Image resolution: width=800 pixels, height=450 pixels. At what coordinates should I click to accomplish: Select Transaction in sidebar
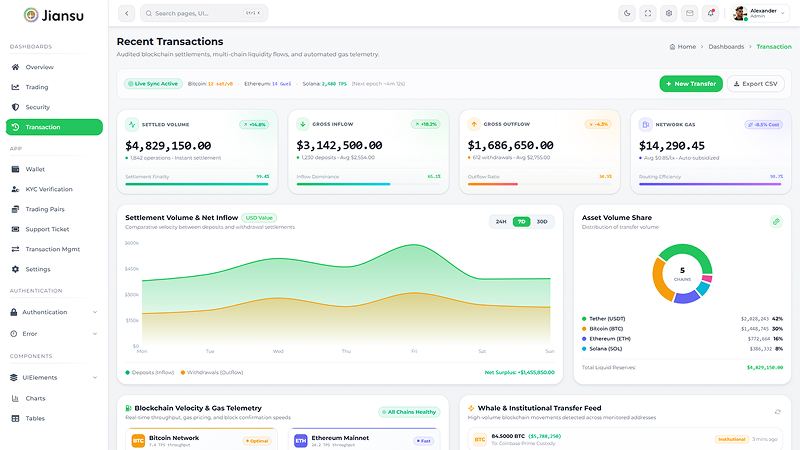tap(54, 127)
